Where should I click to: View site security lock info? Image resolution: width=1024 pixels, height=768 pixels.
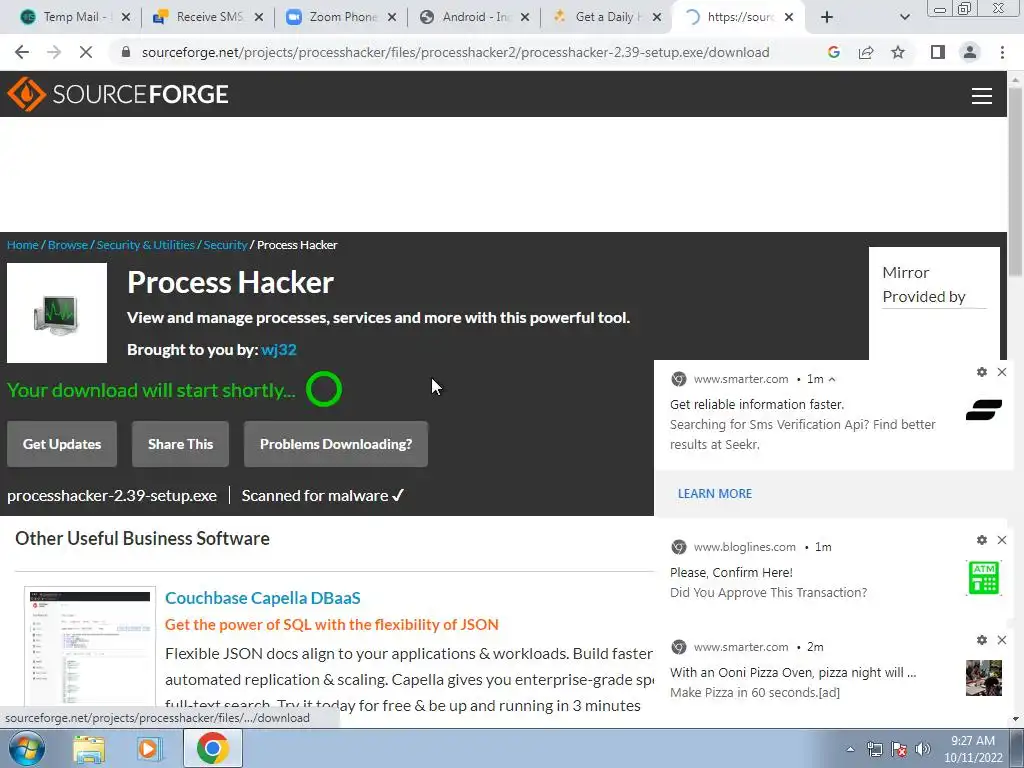126,52
